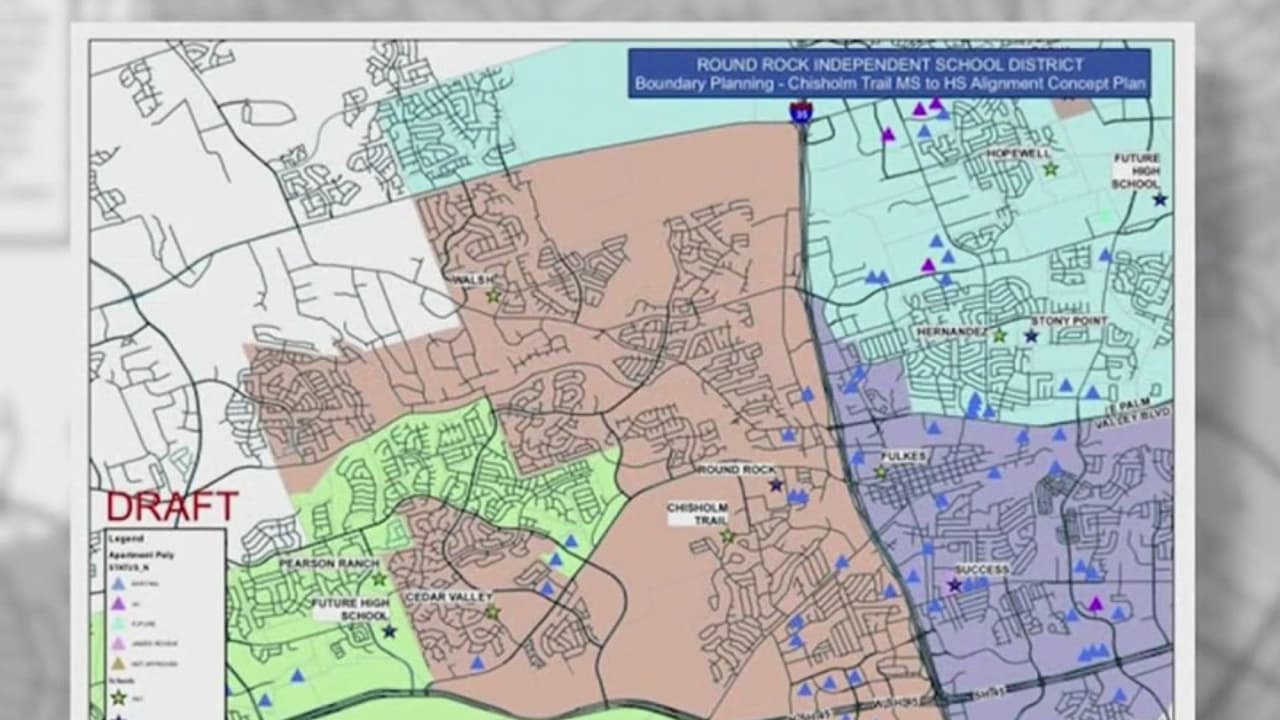Select the Cedar Valley star marker
The height and width of the screenshot is (720, 1280).
click(491, 612)
